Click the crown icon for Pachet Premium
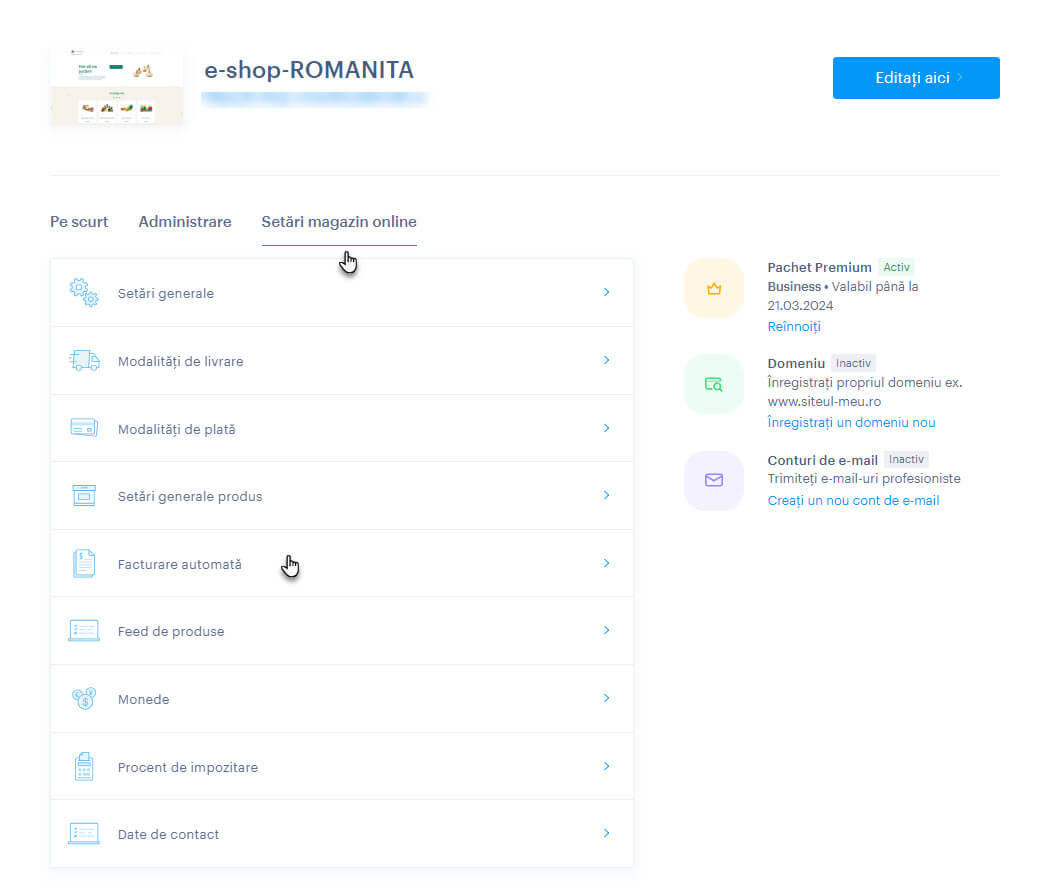The image size is (1051, 883). click(714, 288)
